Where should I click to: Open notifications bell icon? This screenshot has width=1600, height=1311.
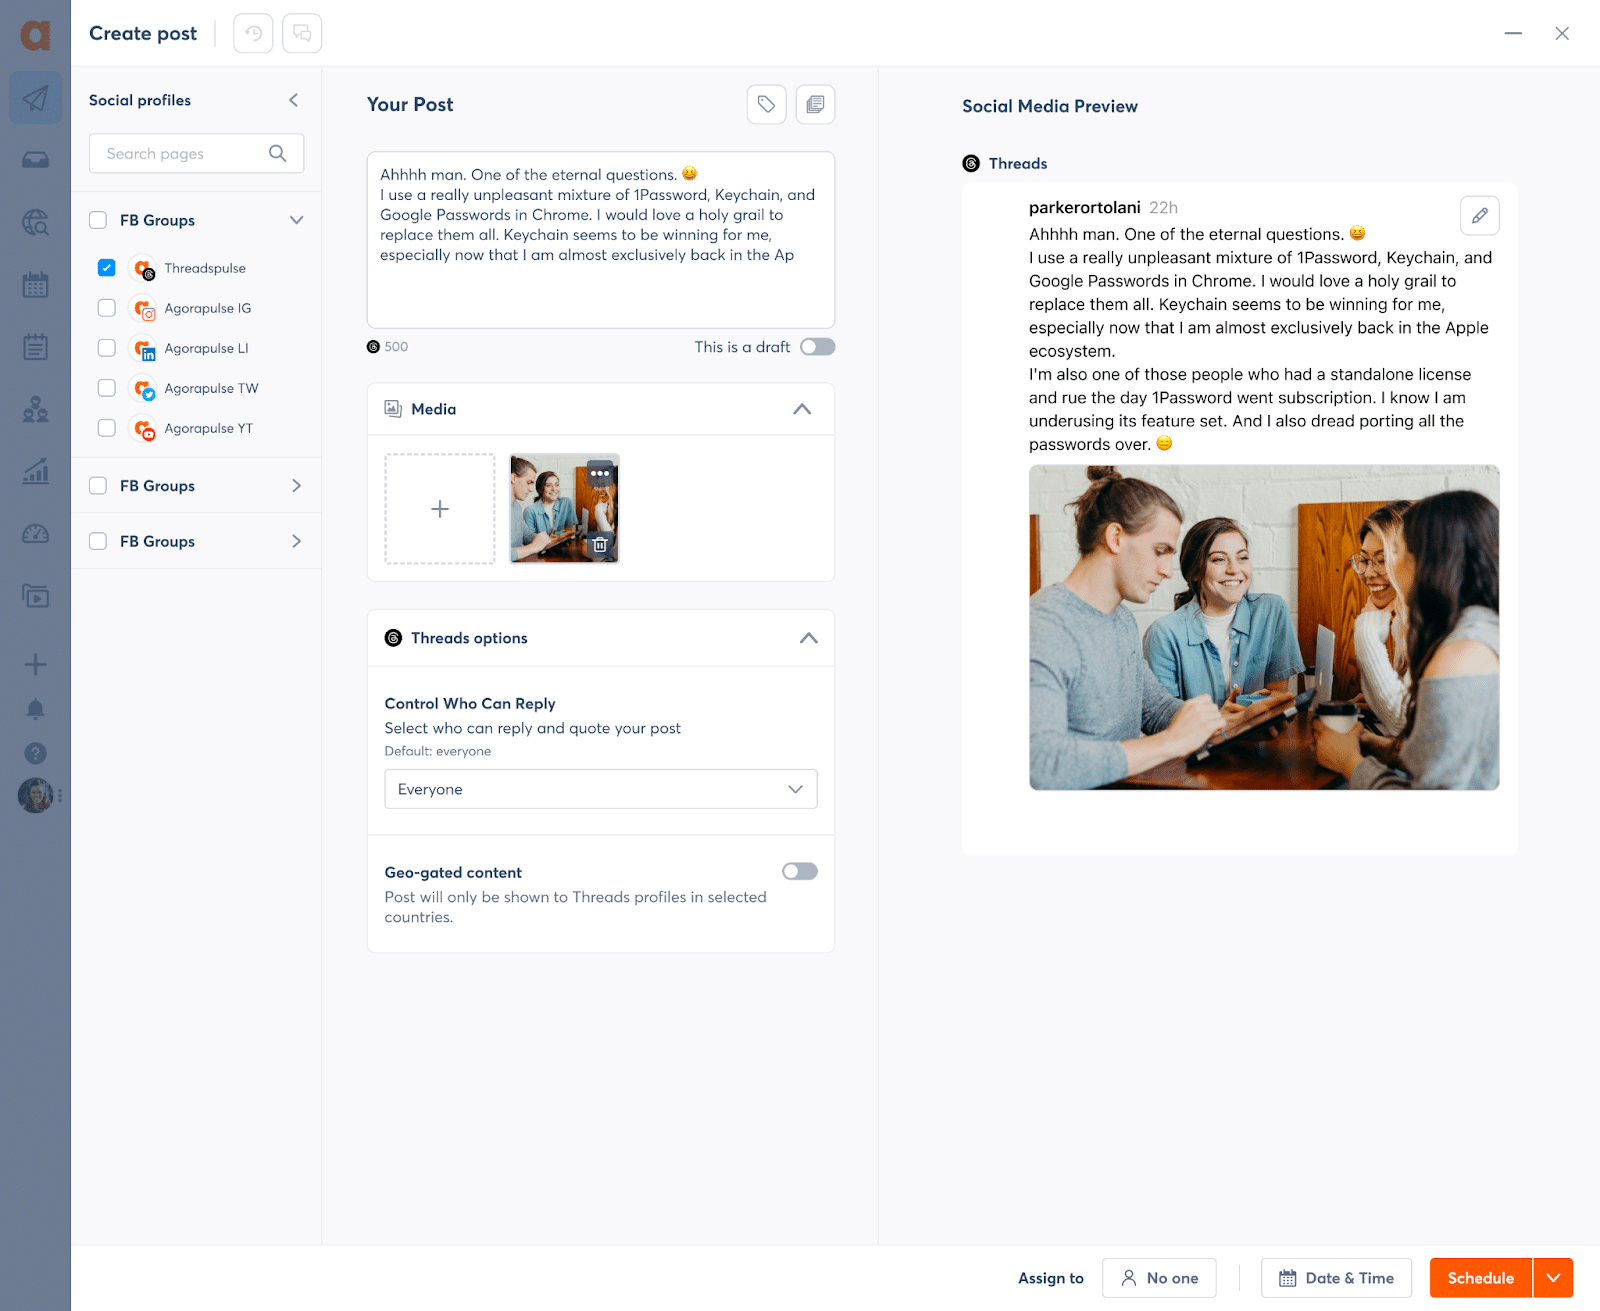35,709
